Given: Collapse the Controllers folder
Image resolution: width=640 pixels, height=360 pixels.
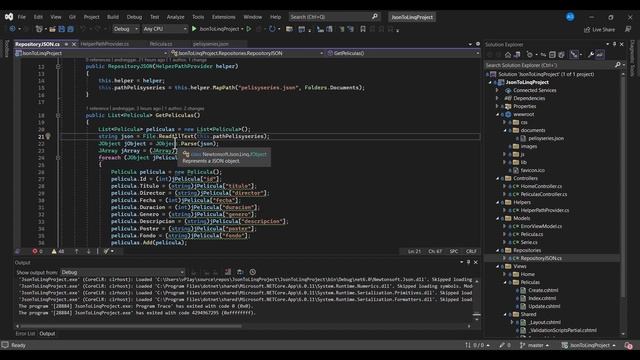Looking at the screenshot, I should click(497, 178).
